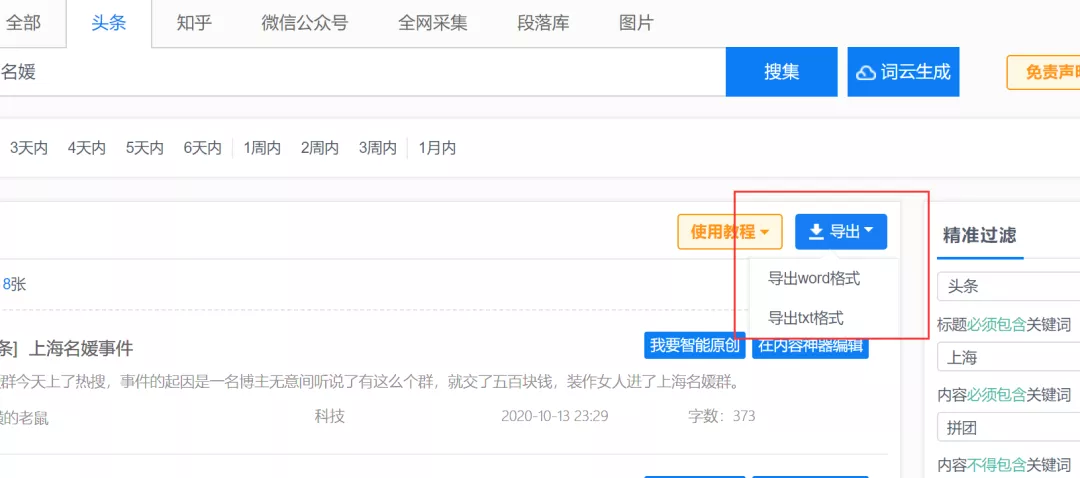The image size is (1080, 478).
Task: Click the 免责声明 button
Action: [x=1045, y=72]
